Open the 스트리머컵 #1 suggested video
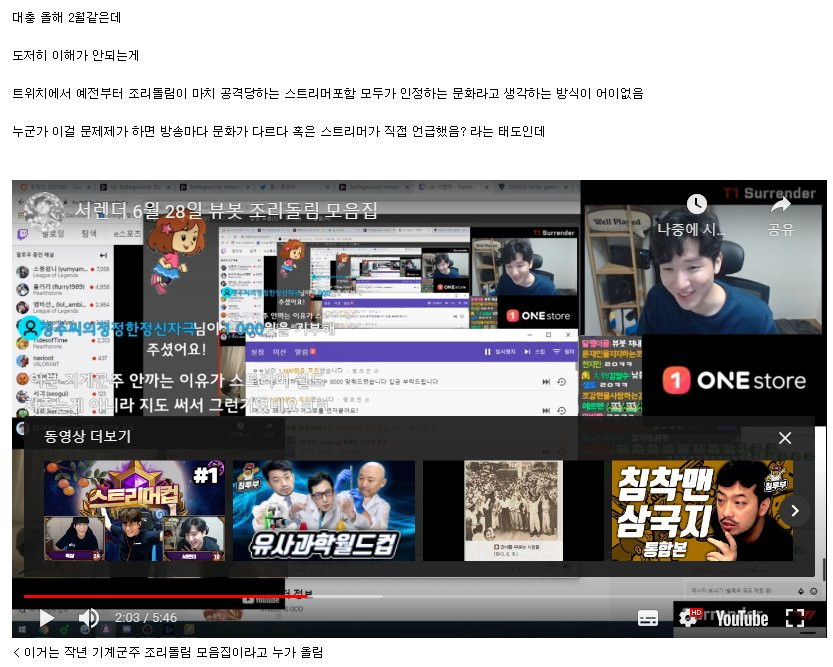This screenshot has height=667, width=833. [x=134, y=510]
